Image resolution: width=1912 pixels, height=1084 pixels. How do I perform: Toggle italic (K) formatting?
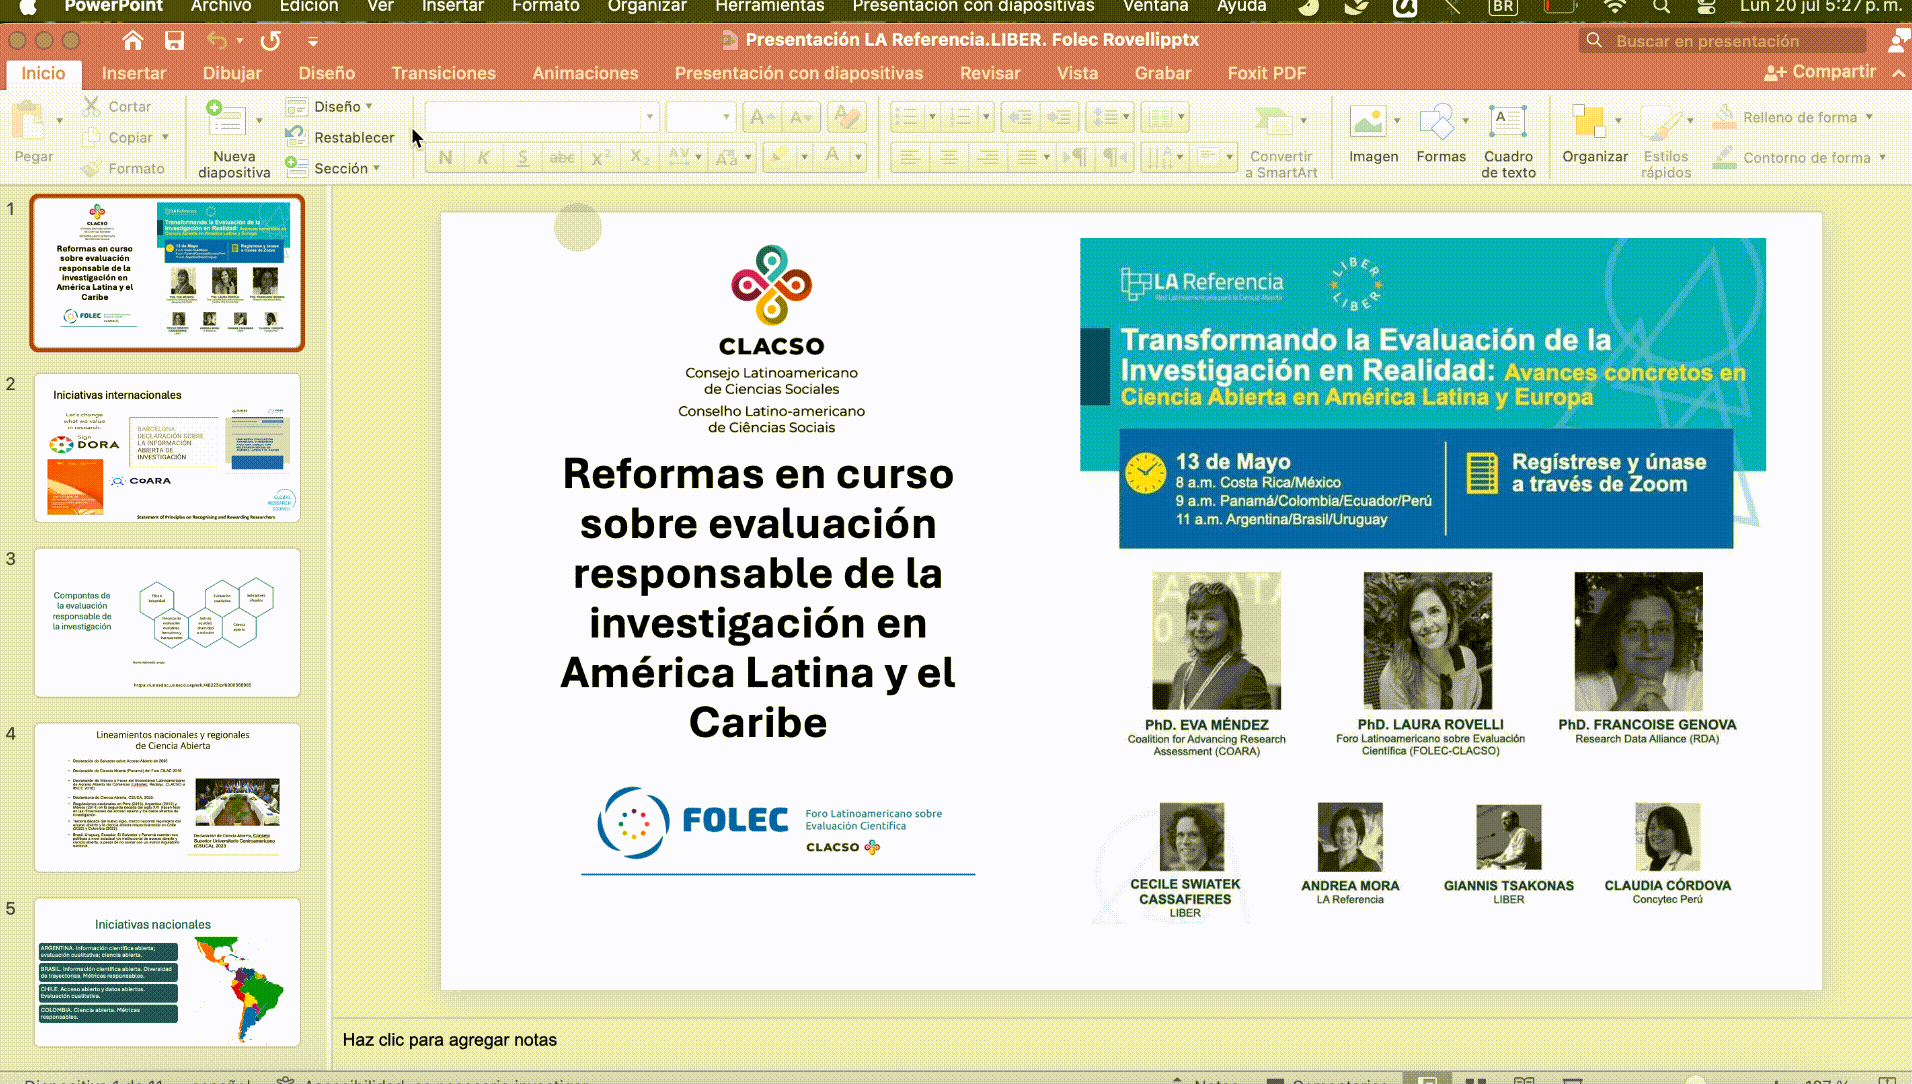484,157
